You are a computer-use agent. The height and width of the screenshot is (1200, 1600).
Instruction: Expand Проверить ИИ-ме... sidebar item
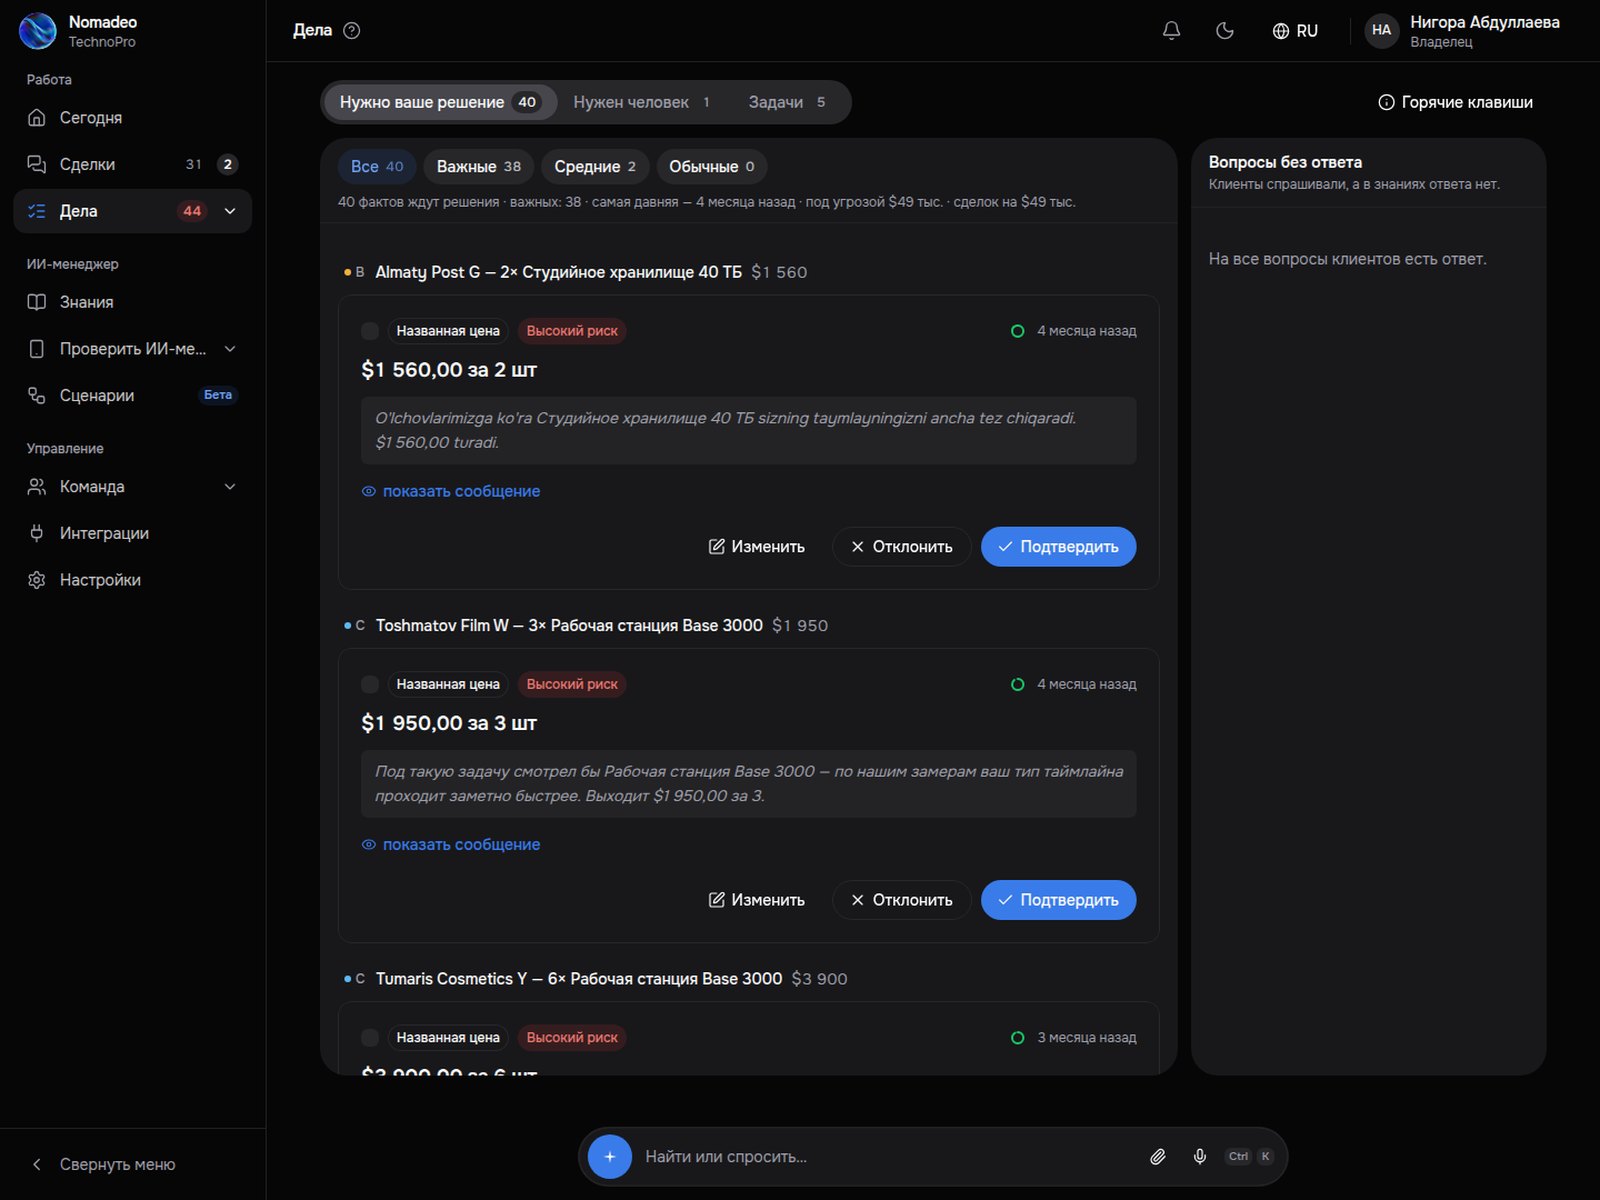tap(230, 349)
